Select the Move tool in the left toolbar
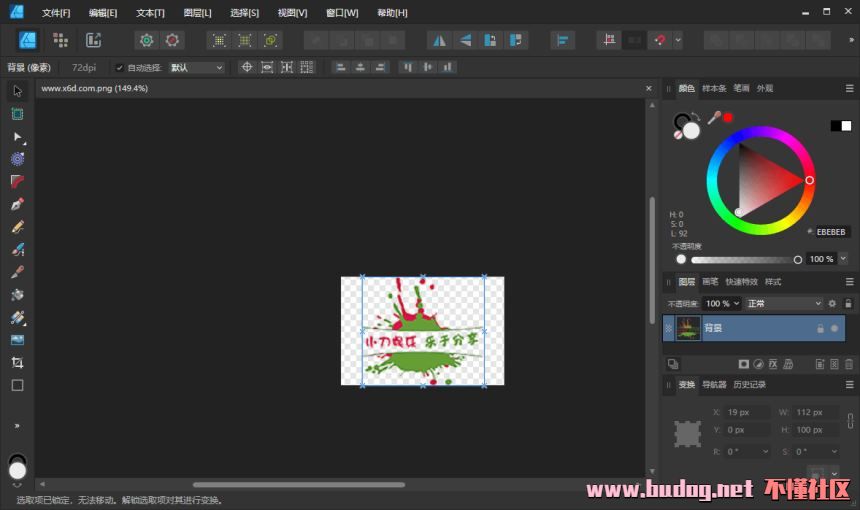 pyautogui.click(x=17, y=91)
